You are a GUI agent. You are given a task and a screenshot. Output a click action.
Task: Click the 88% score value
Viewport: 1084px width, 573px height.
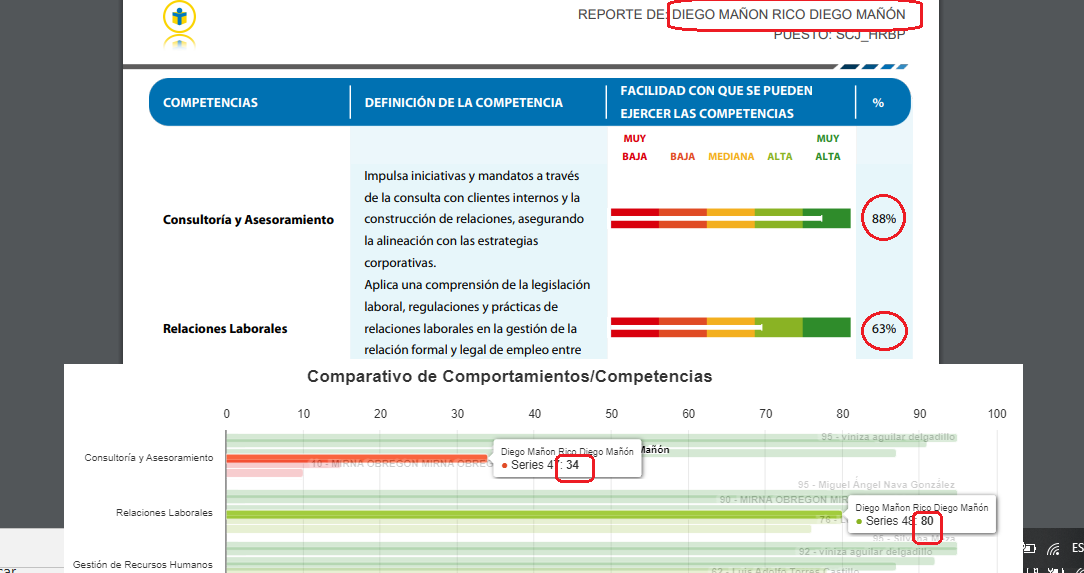[883, 218]
